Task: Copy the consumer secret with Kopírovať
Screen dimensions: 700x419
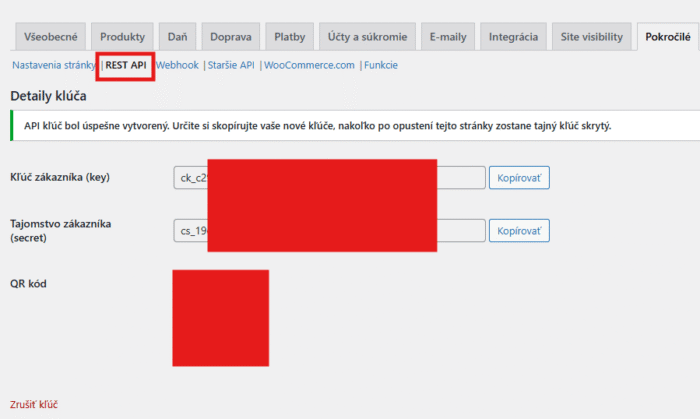Action: 519,231
